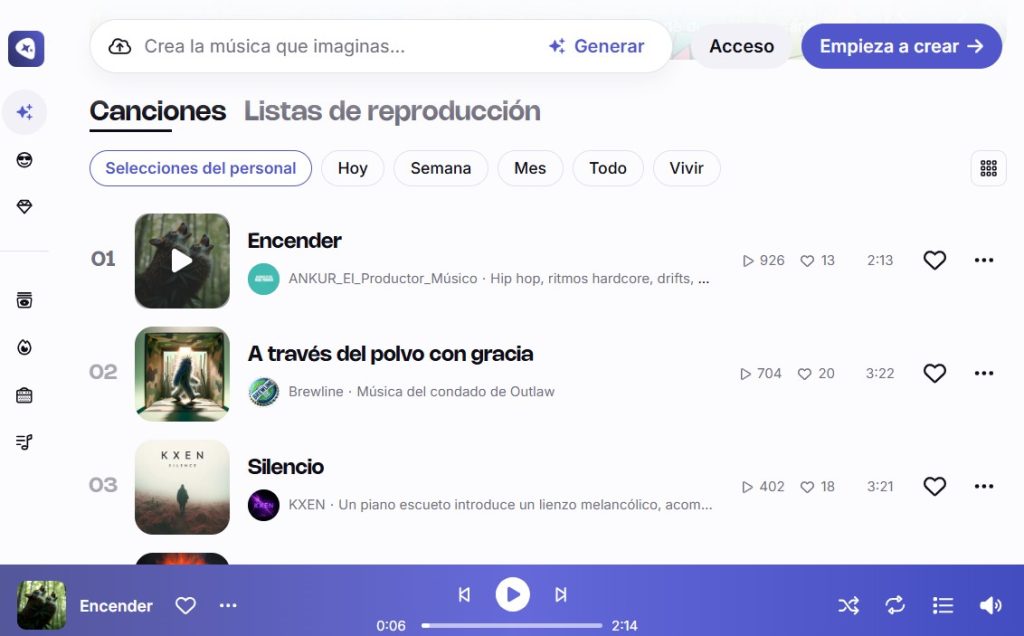Click the playback progress bar at the bottom
The width and height of the screenshot is (1024, 636).
512,625
